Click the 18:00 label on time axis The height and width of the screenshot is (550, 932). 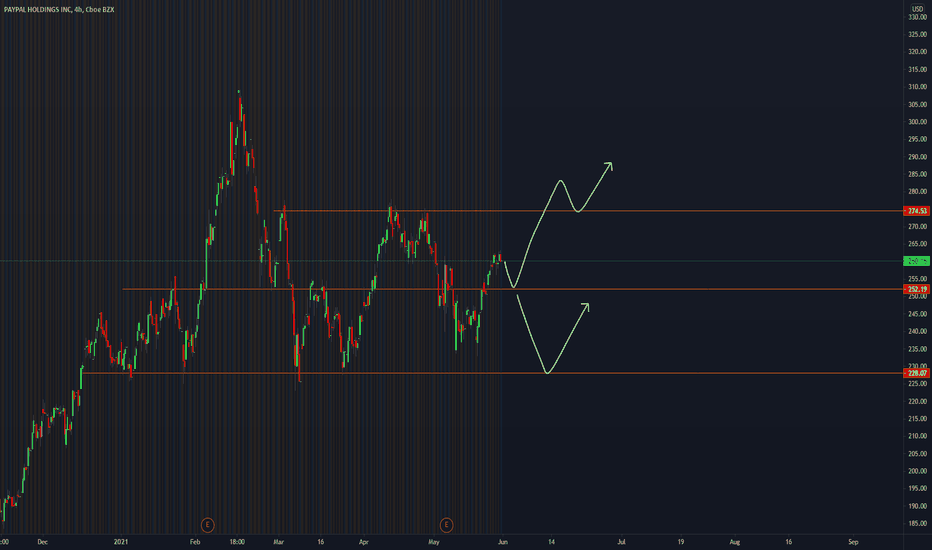coord(237,542)
